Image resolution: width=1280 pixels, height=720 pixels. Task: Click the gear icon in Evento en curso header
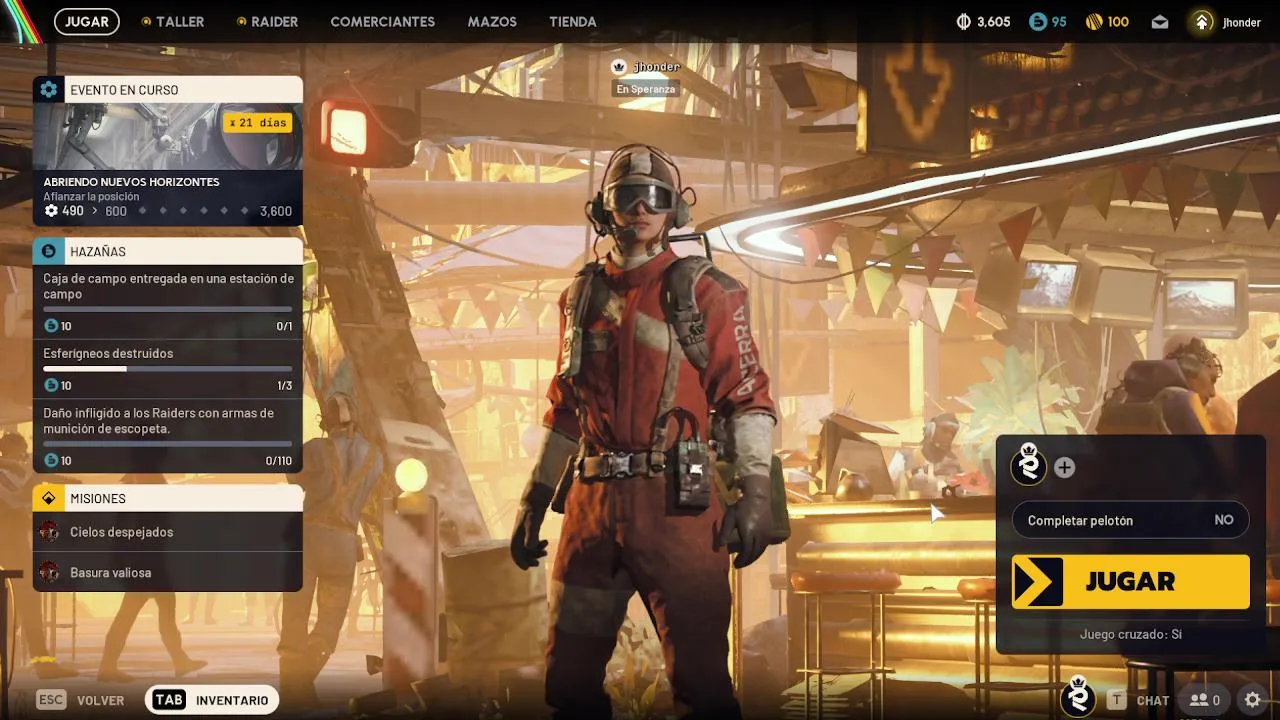pyautogui.click(x=48, y=90)
